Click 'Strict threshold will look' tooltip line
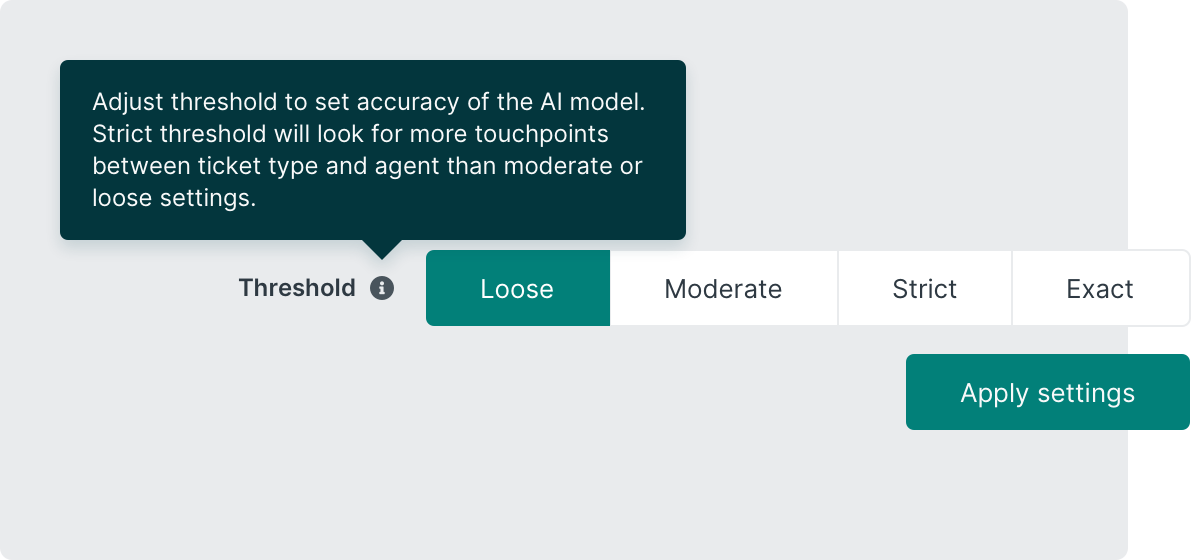 [x=350, y=134]
